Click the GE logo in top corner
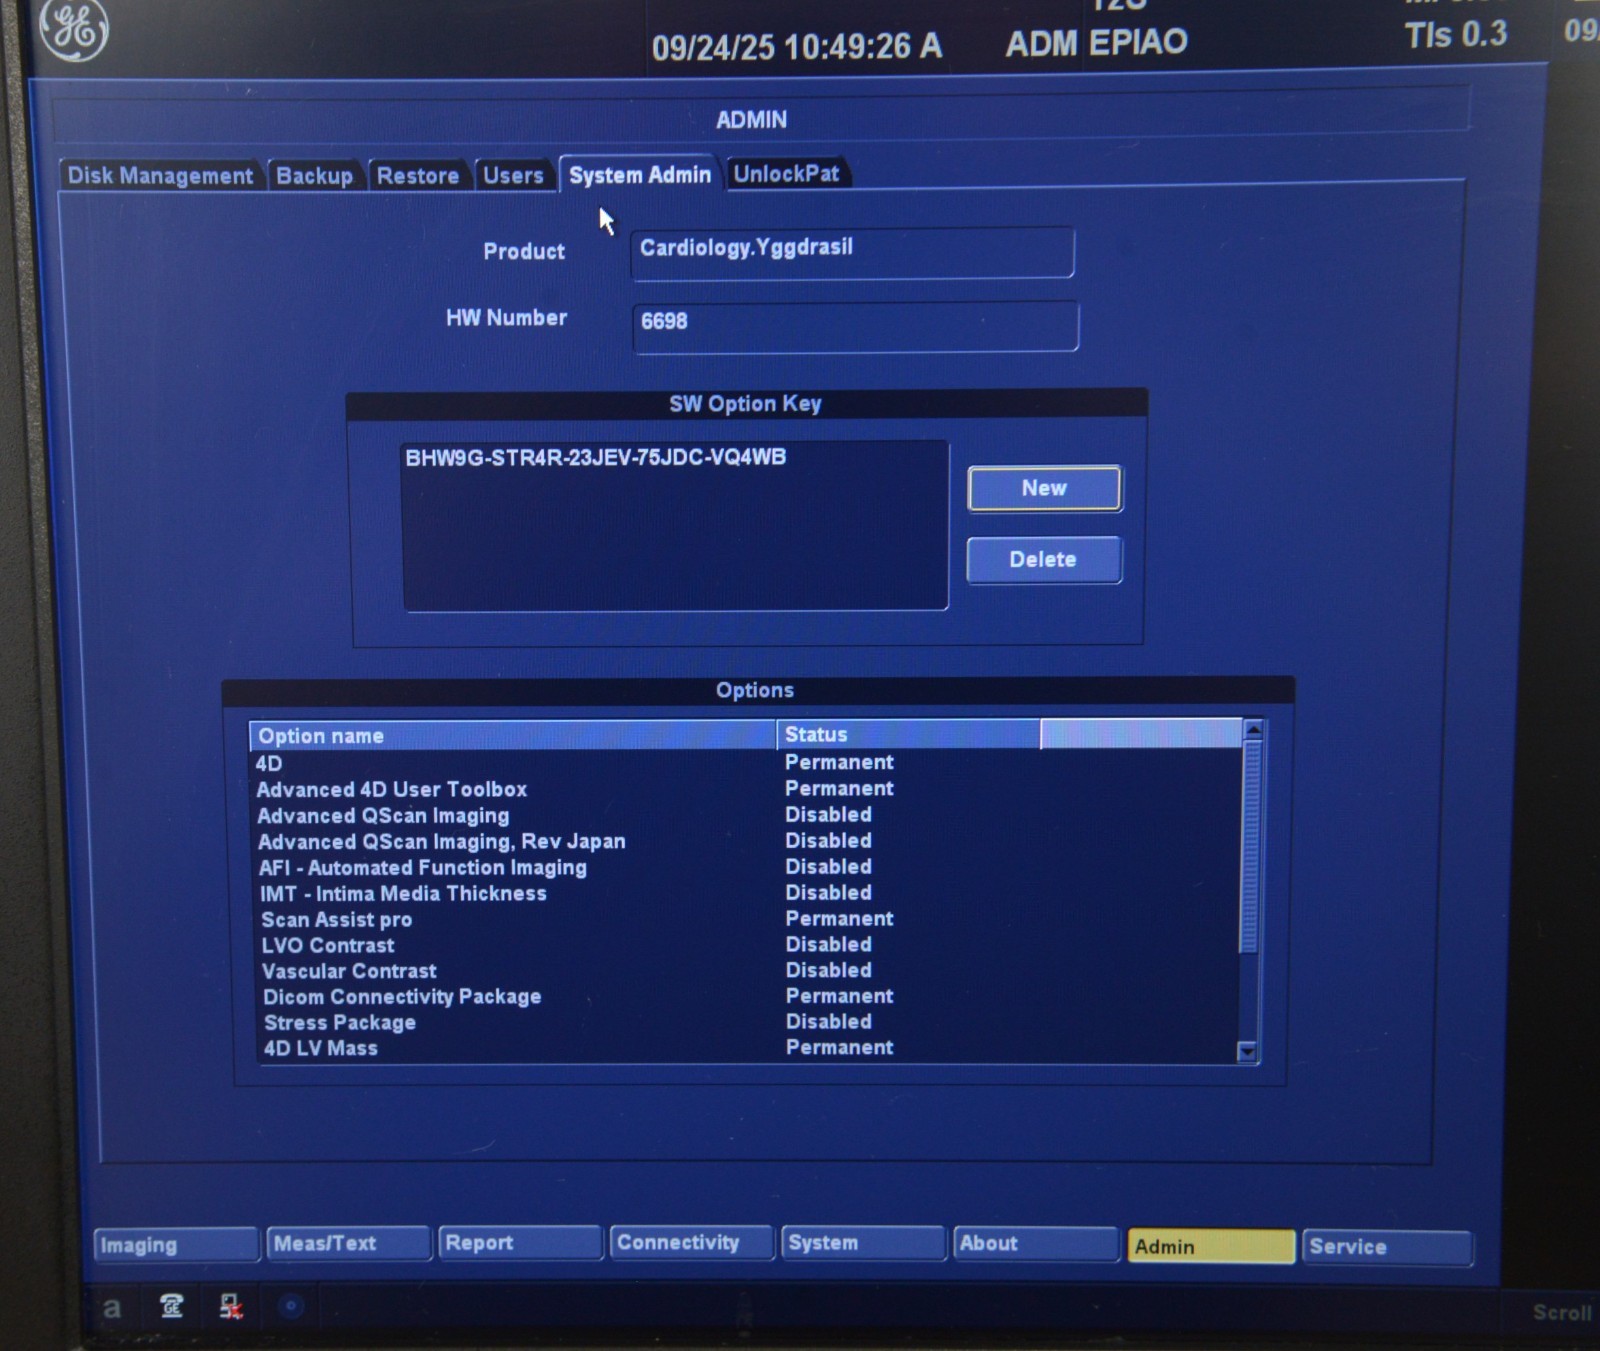Viewport: 1600px width, 1351px height. [74, 29]
